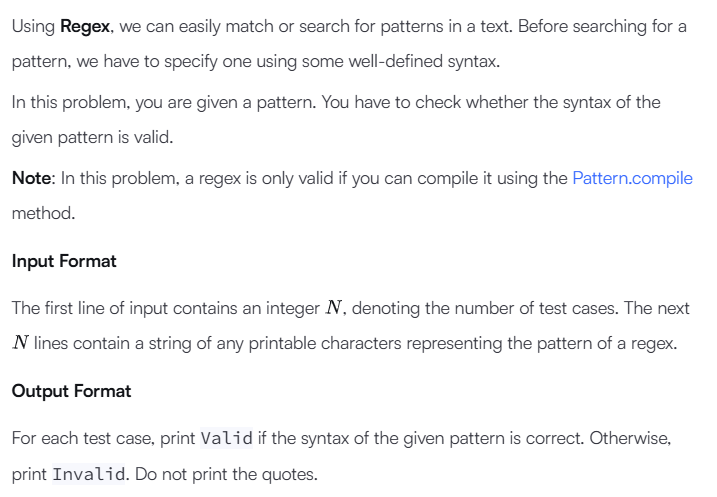Click the Valid inline code text
Image resolution: width=717 pixels, height=497 pixels.
[x=226, y=438]
